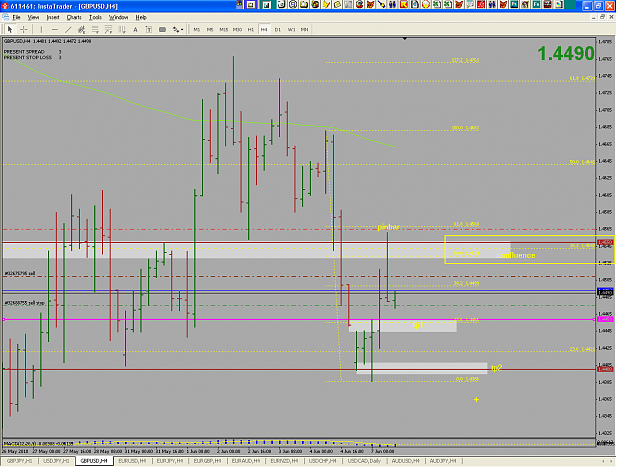This screenshot has height=467, width=625.
Task: Click the 'PRESENT SPREAD' indicator text
Action: tap(24, 52)
